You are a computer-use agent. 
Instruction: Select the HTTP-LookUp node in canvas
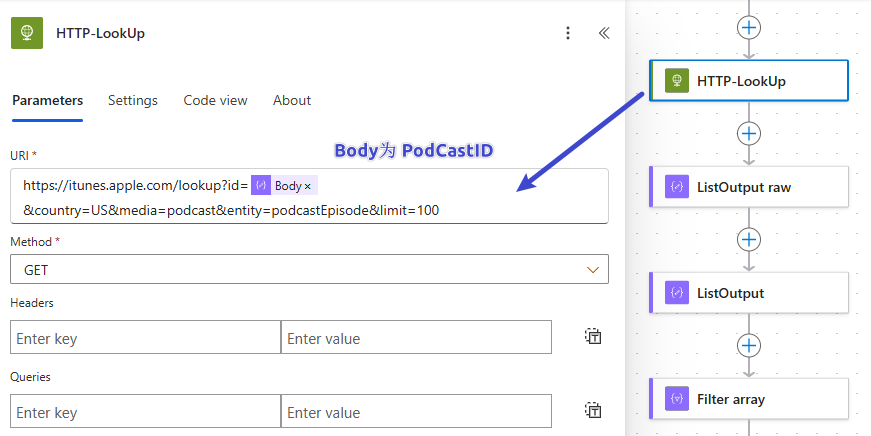pyautogui.click(x=749, y=81)
